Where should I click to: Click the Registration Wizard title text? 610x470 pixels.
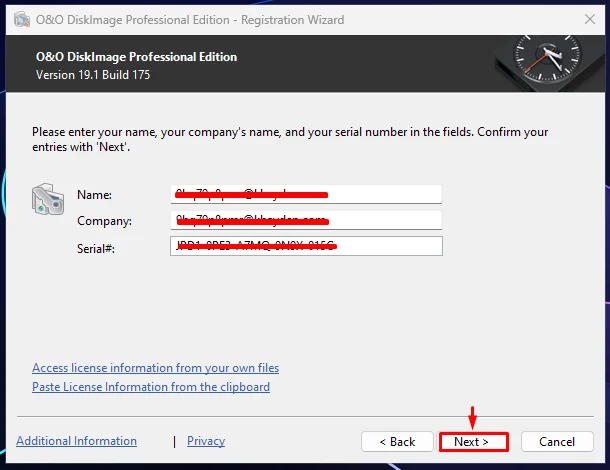[293, 19]
